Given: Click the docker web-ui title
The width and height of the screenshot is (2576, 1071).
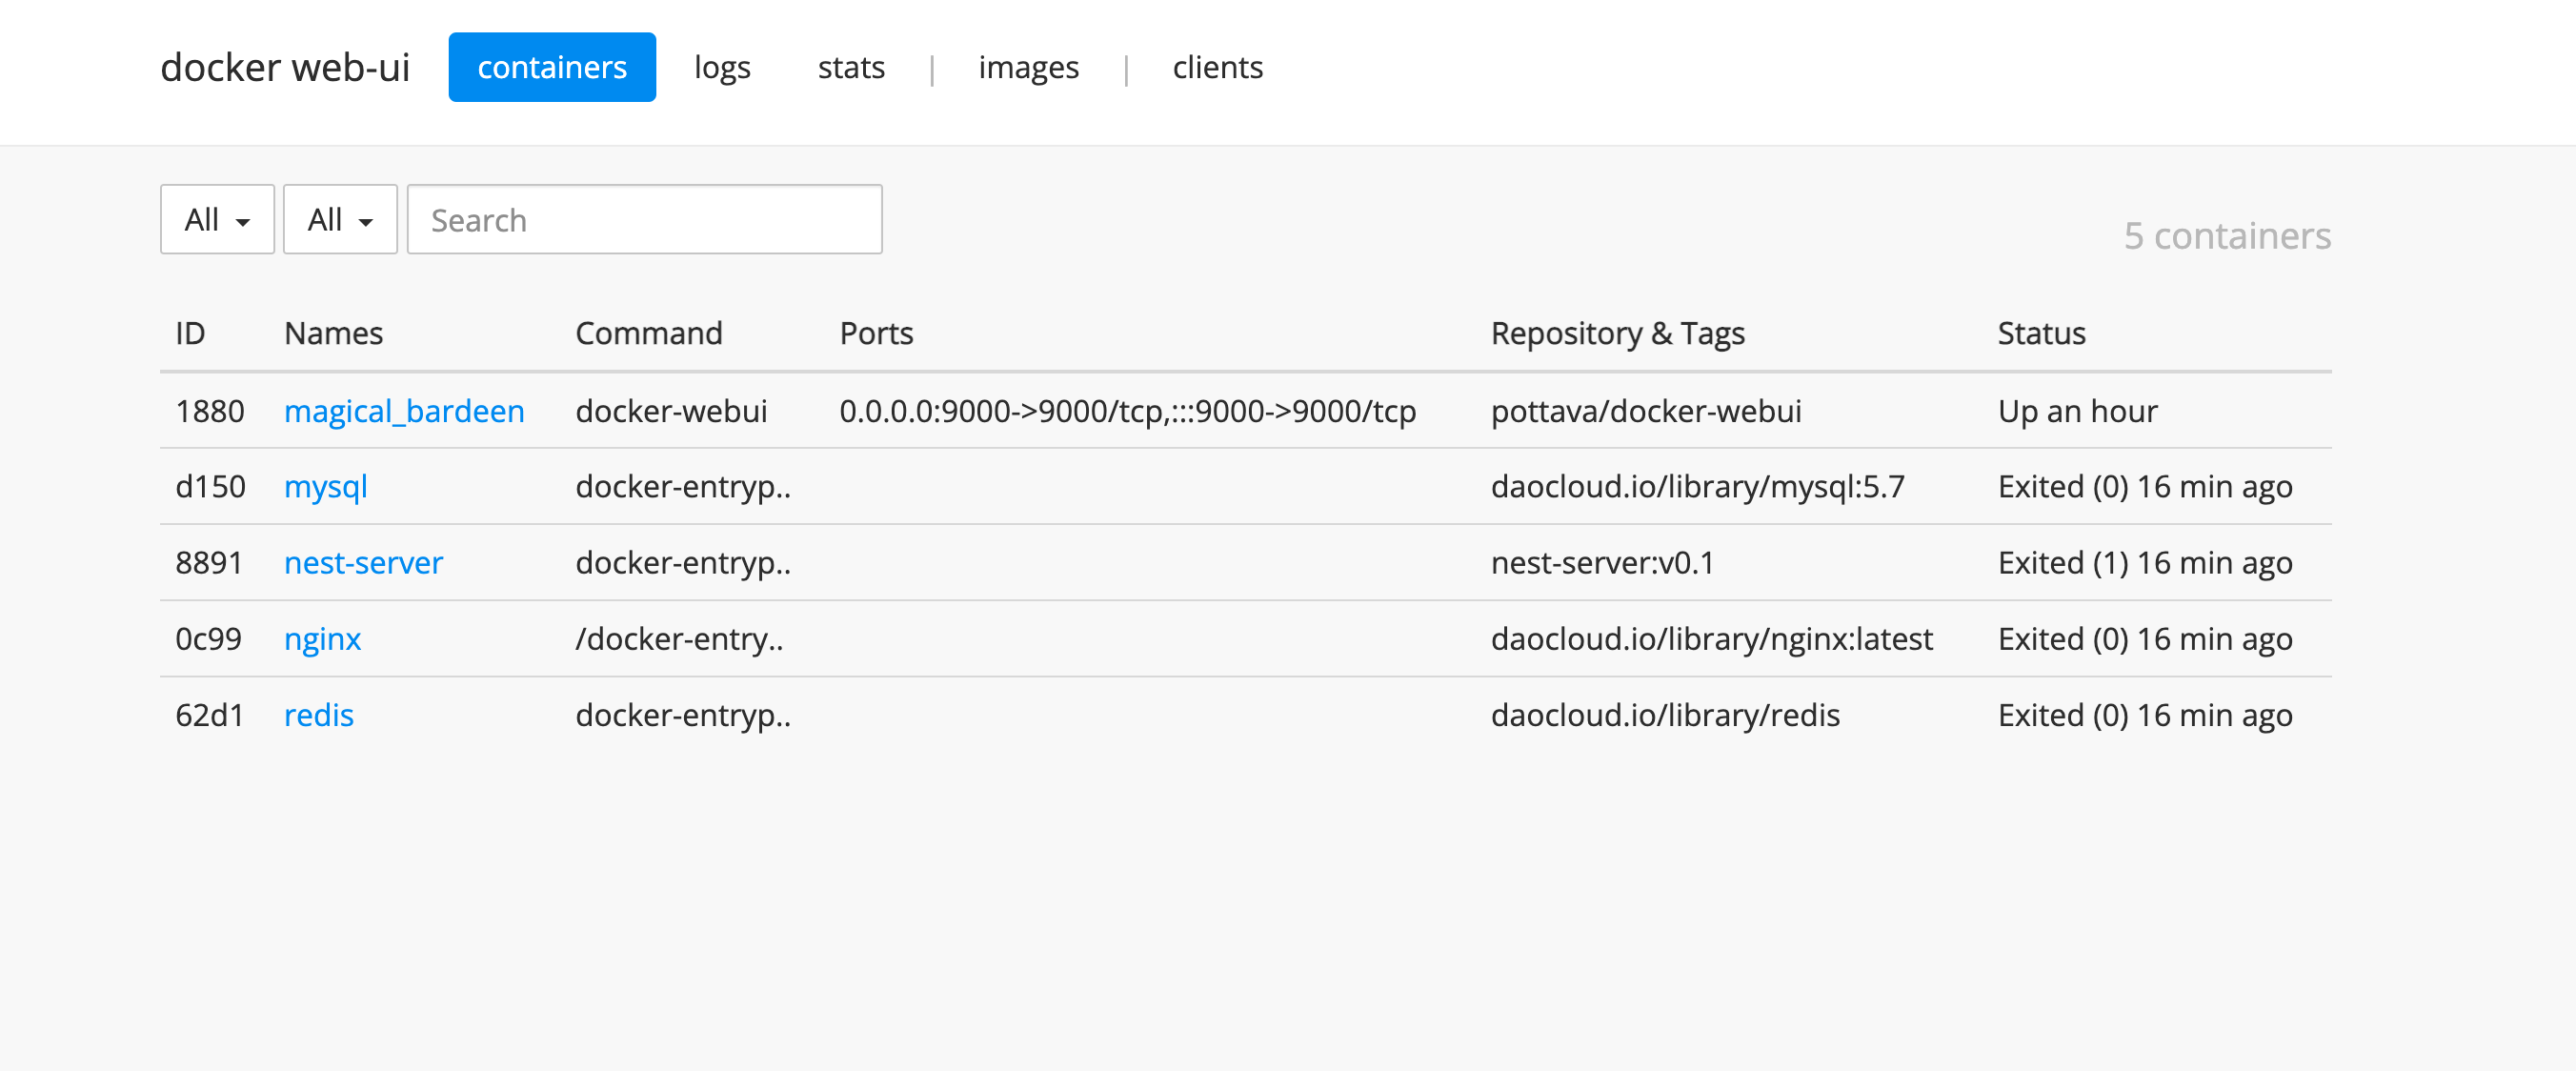Looking at the screenshot, I should pyautogui.click(x=285, y=67).
